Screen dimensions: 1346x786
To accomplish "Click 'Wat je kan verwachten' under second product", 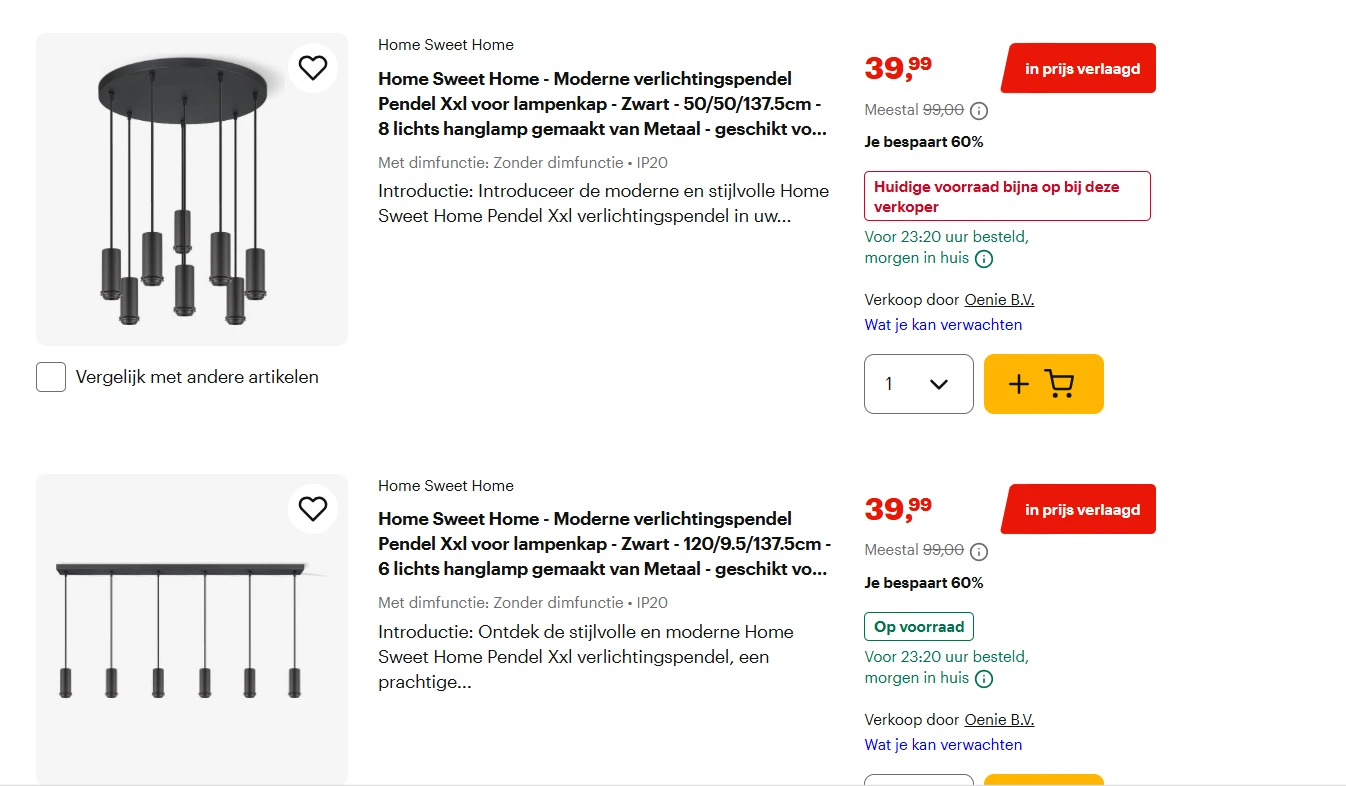I will pos(943,744).
